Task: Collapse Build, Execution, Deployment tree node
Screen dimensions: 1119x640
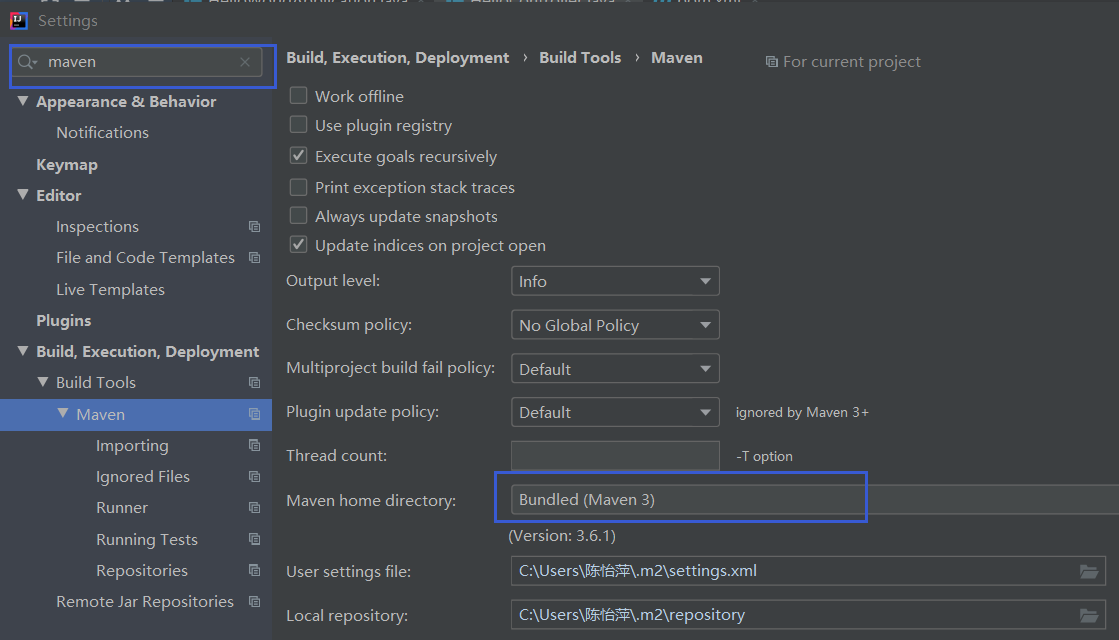Action: click(23, 351)
